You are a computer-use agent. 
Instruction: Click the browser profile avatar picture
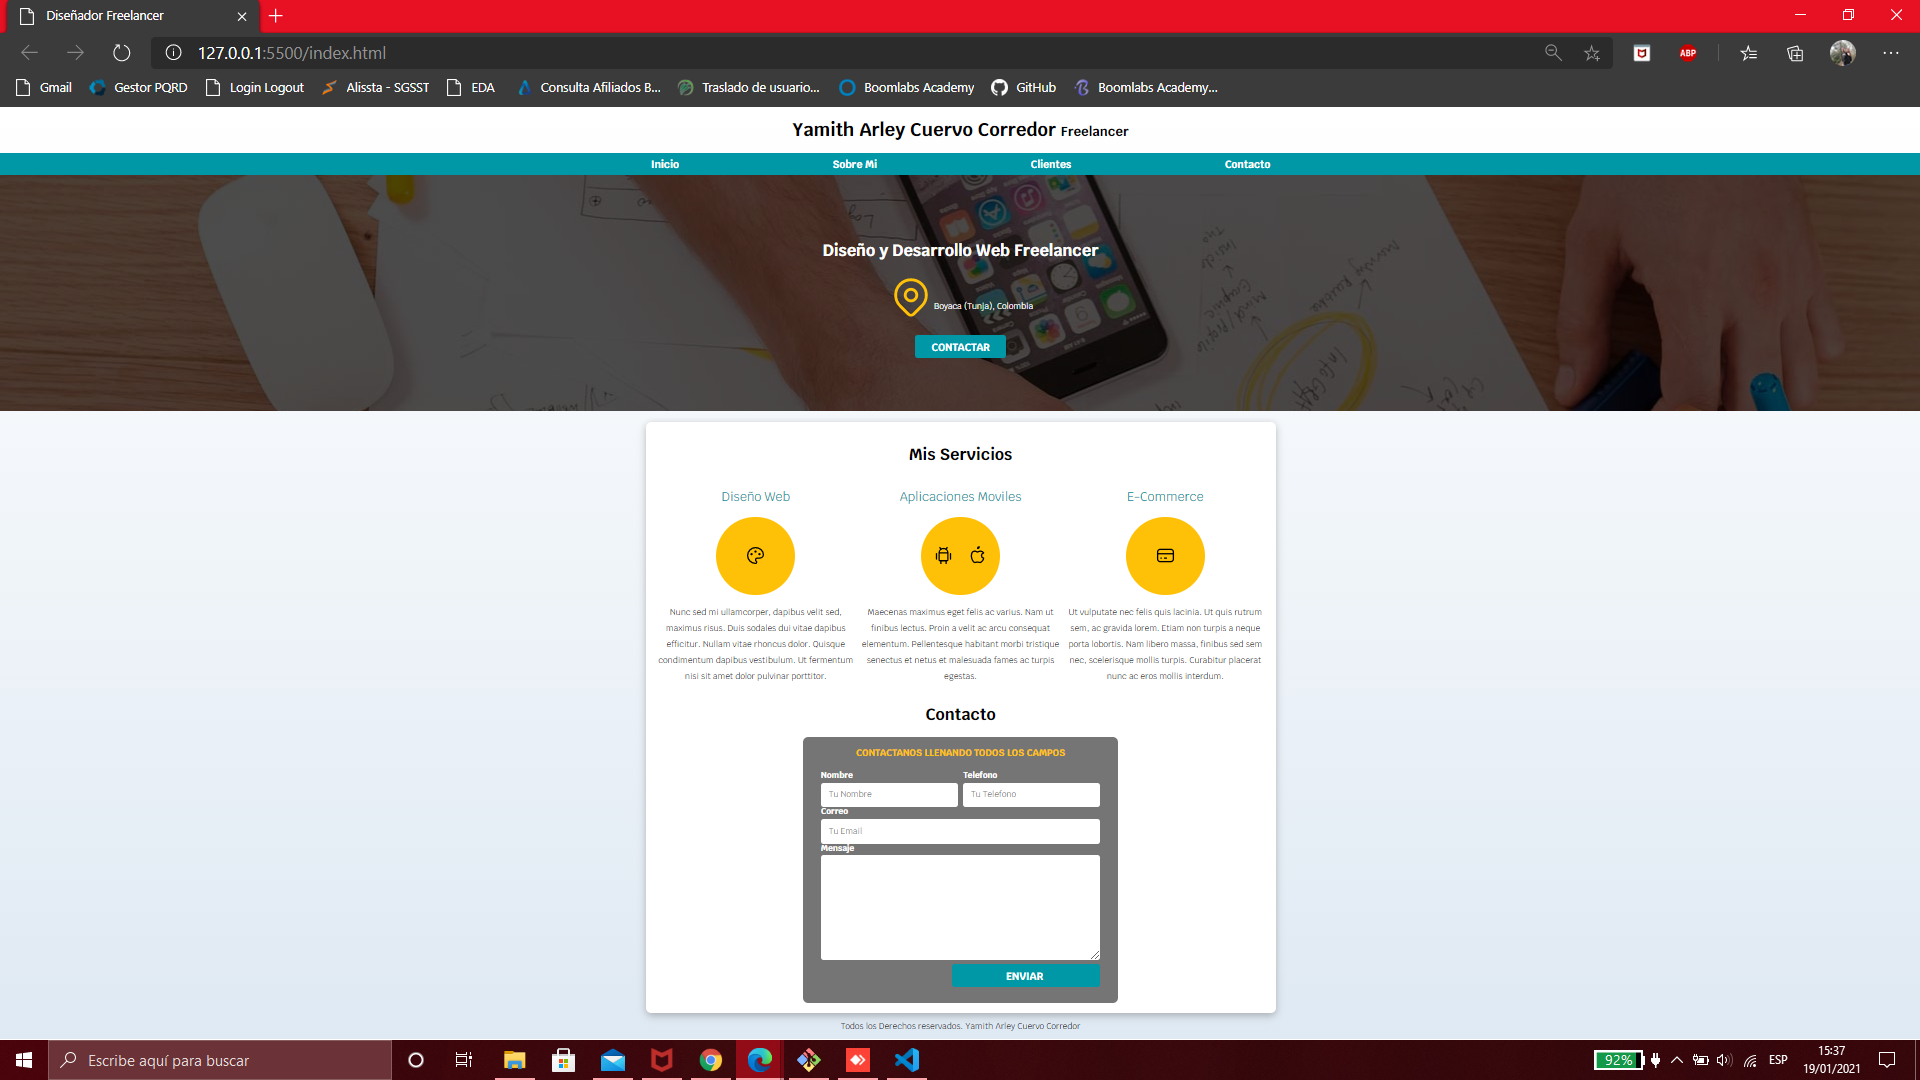click(1843, 53)
